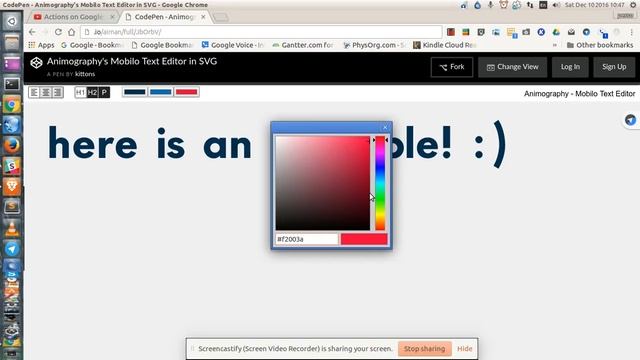Click the CodePen logo icon
The image size is (640, 360).
36,62
